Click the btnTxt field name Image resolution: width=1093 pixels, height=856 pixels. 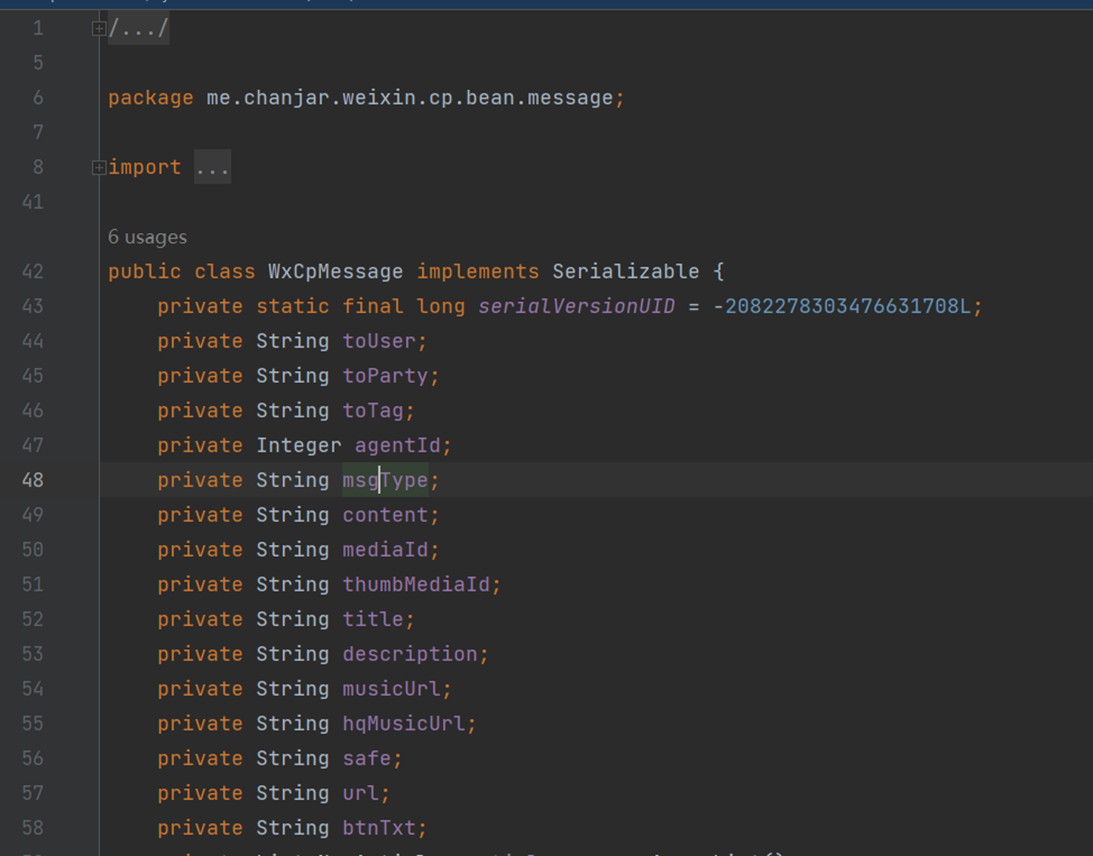pos(379,828)
